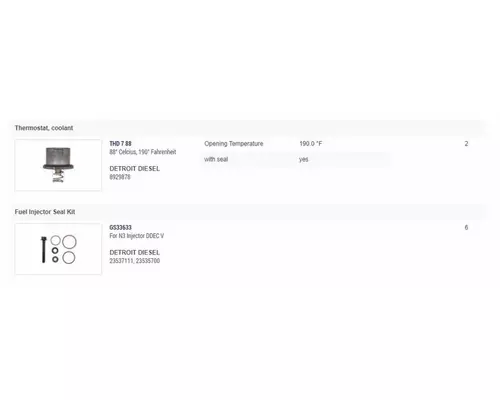The height and width of the screenshot is (400, 500).
Task: Click the quantity 6 for seal kit
Action: (x=466, y=228)
